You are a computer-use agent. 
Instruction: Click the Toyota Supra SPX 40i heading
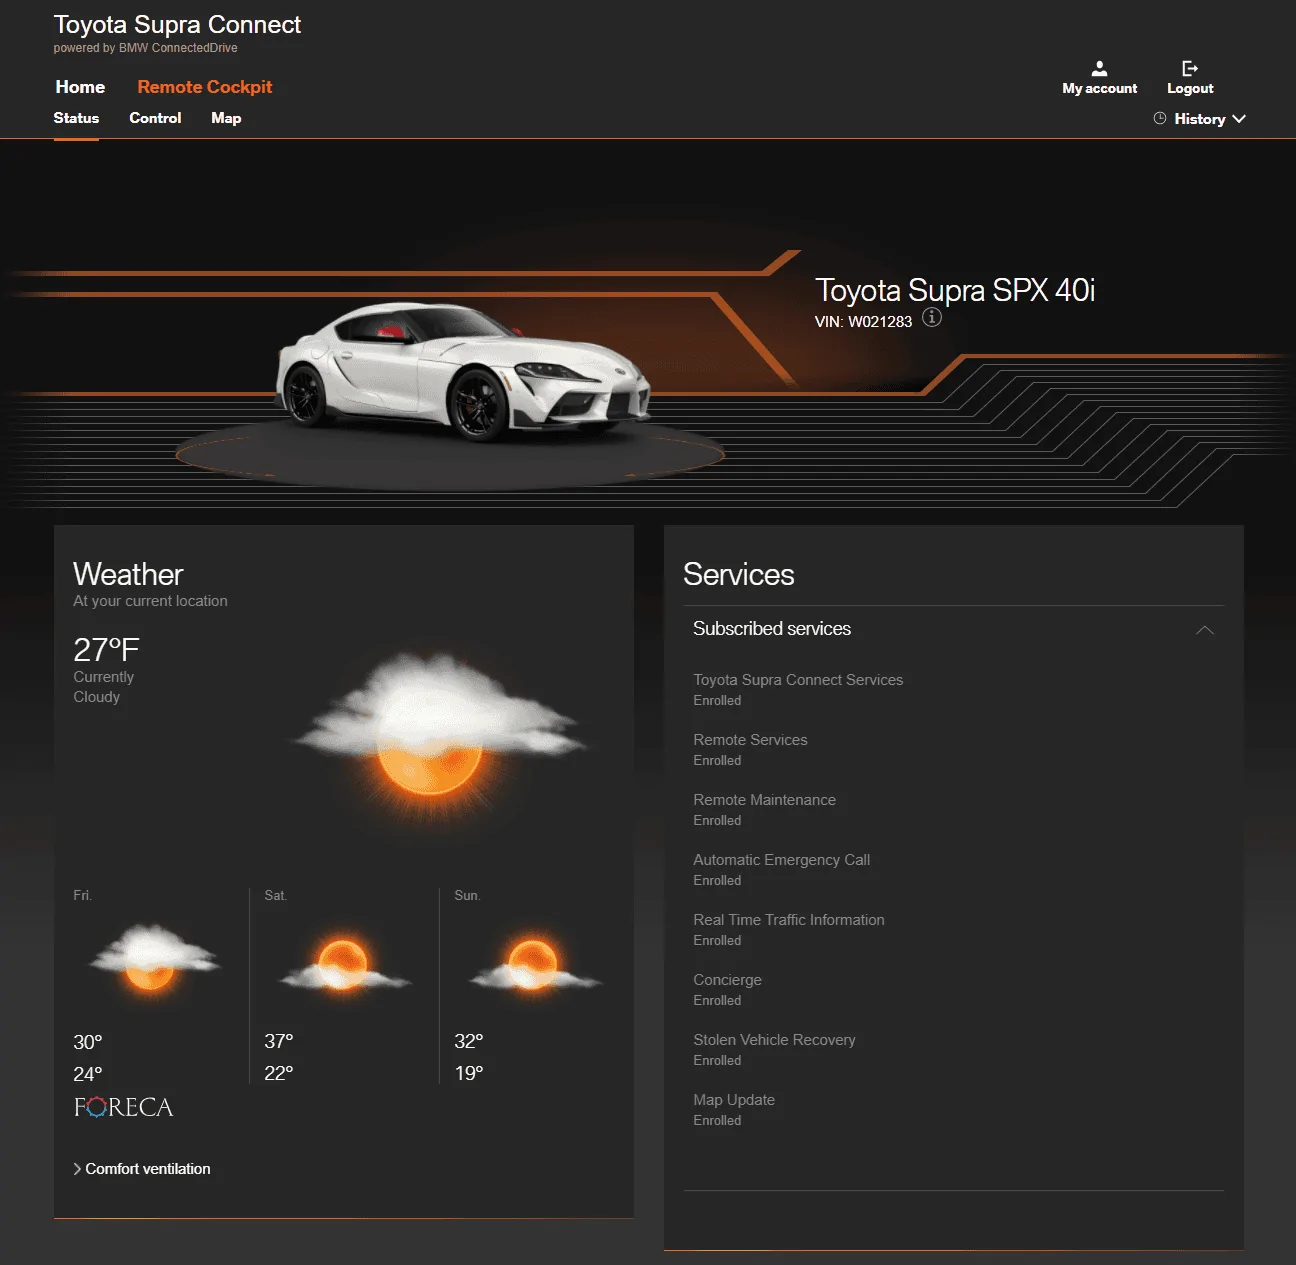click(955, 290)
